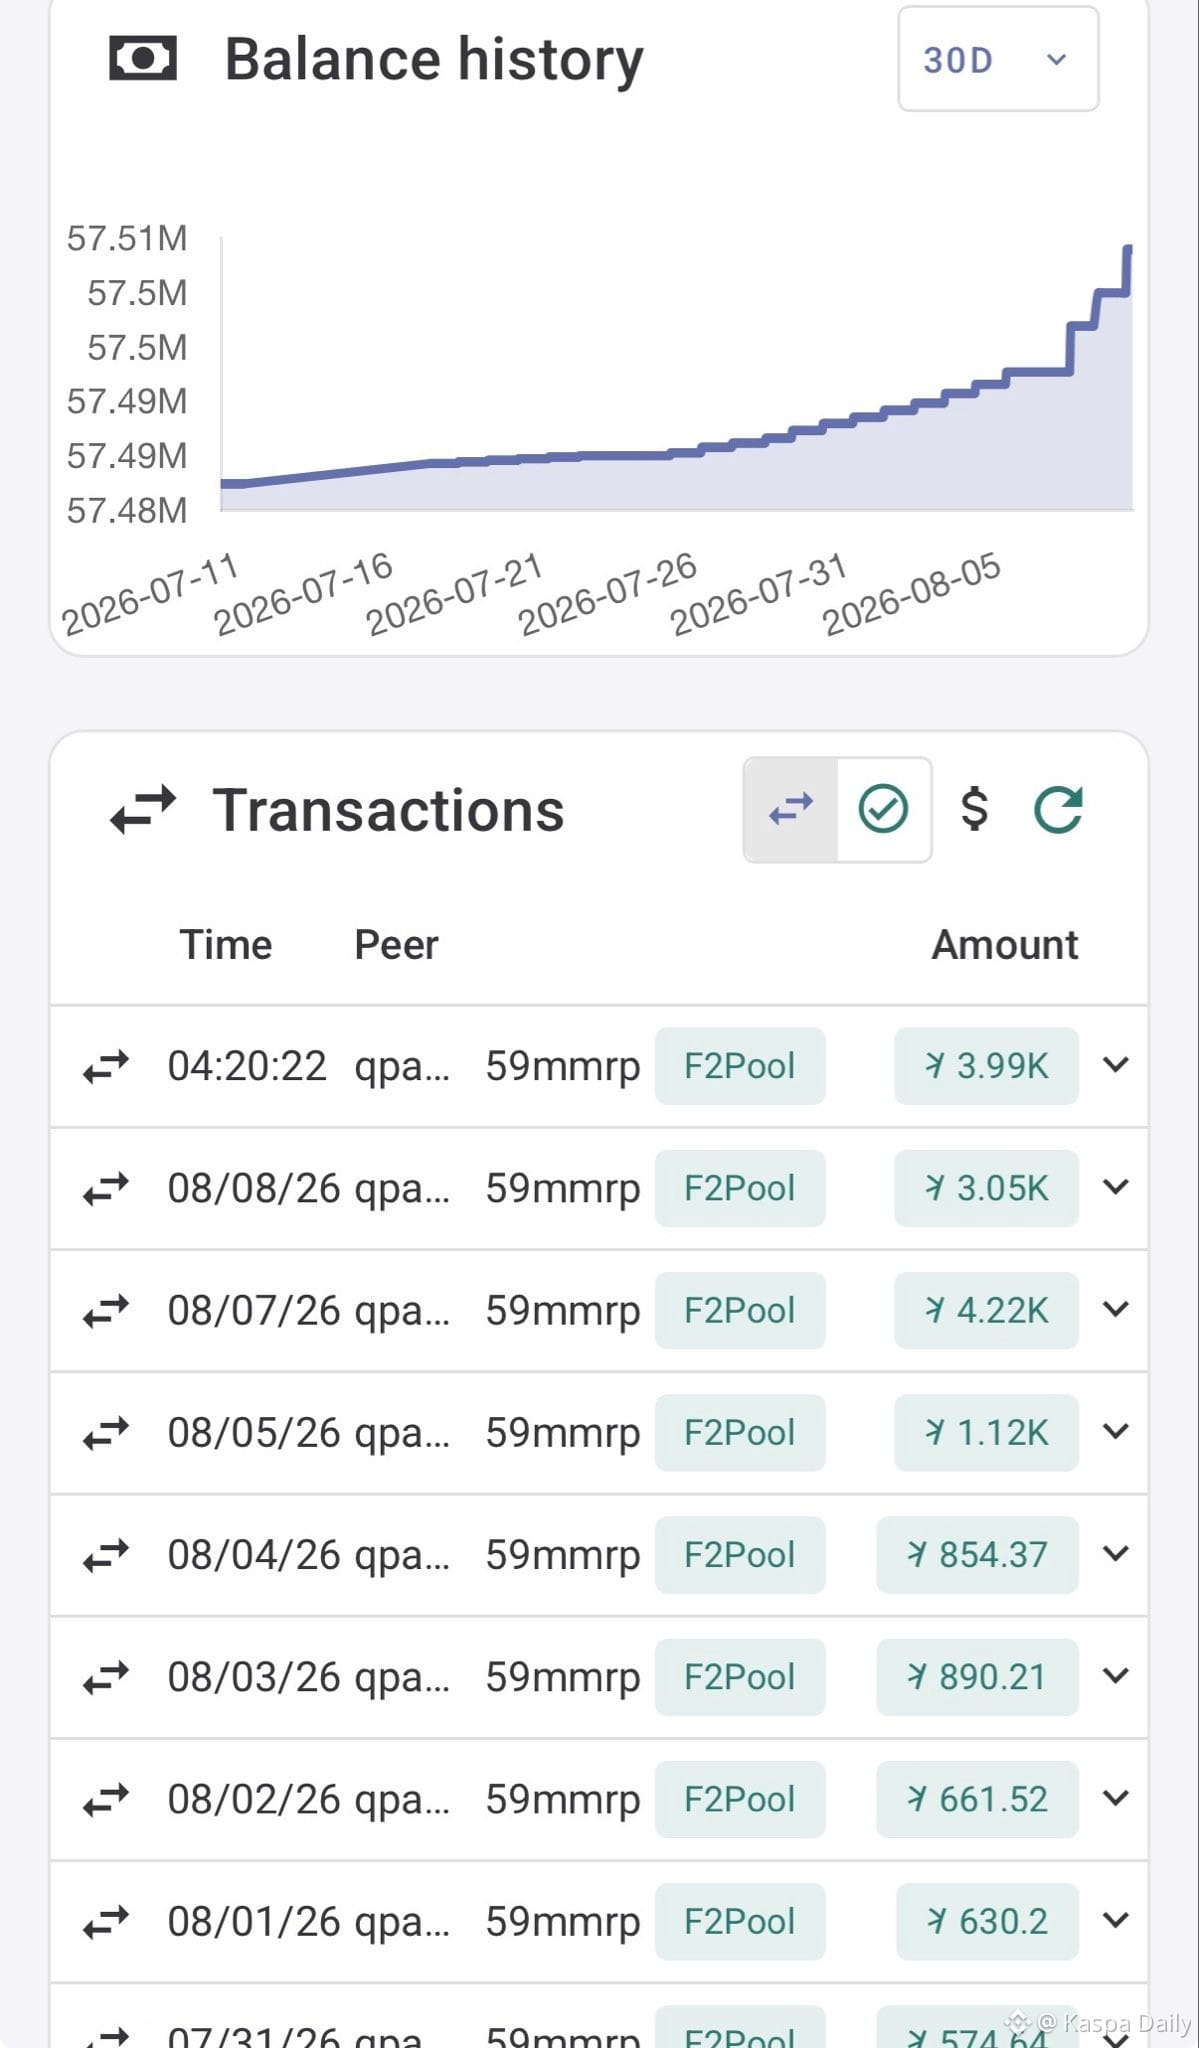
Task: Click the 4.22K amount badge
Action: pos(986,1310)
